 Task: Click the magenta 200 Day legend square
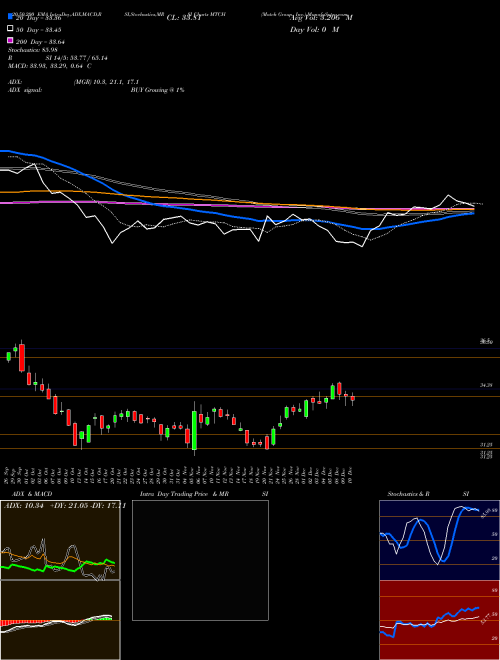10,40
